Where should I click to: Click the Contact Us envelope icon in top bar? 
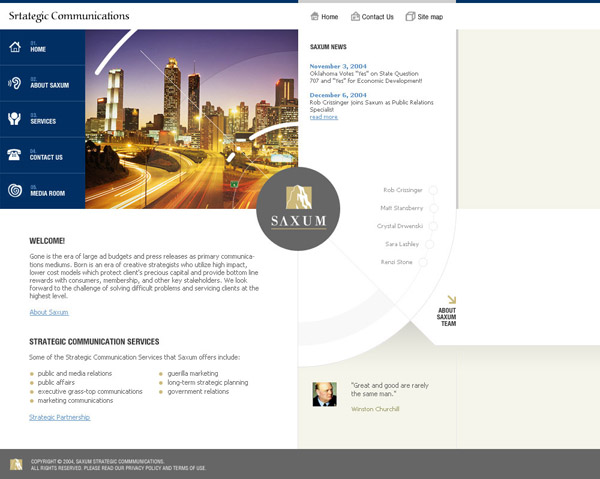(x=354, y=17)
